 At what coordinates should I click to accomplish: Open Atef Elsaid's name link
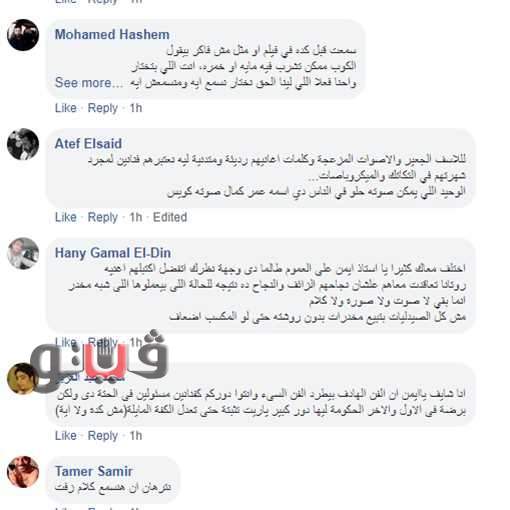click(88, 144)
